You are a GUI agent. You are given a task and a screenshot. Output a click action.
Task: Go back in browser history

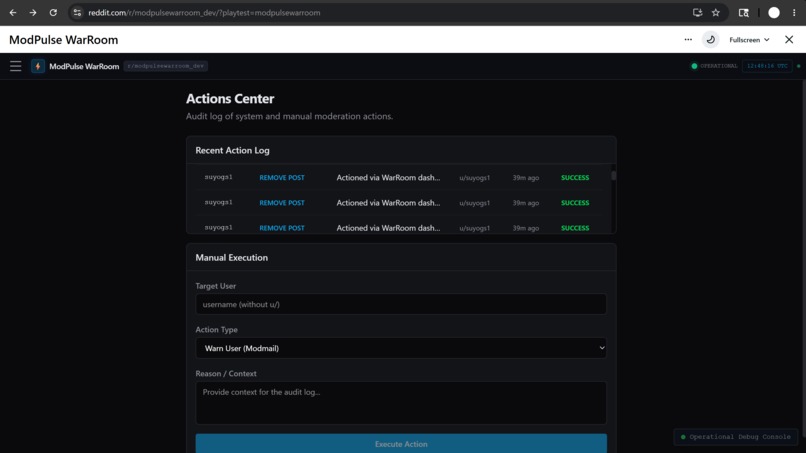[x=13, y=13]
